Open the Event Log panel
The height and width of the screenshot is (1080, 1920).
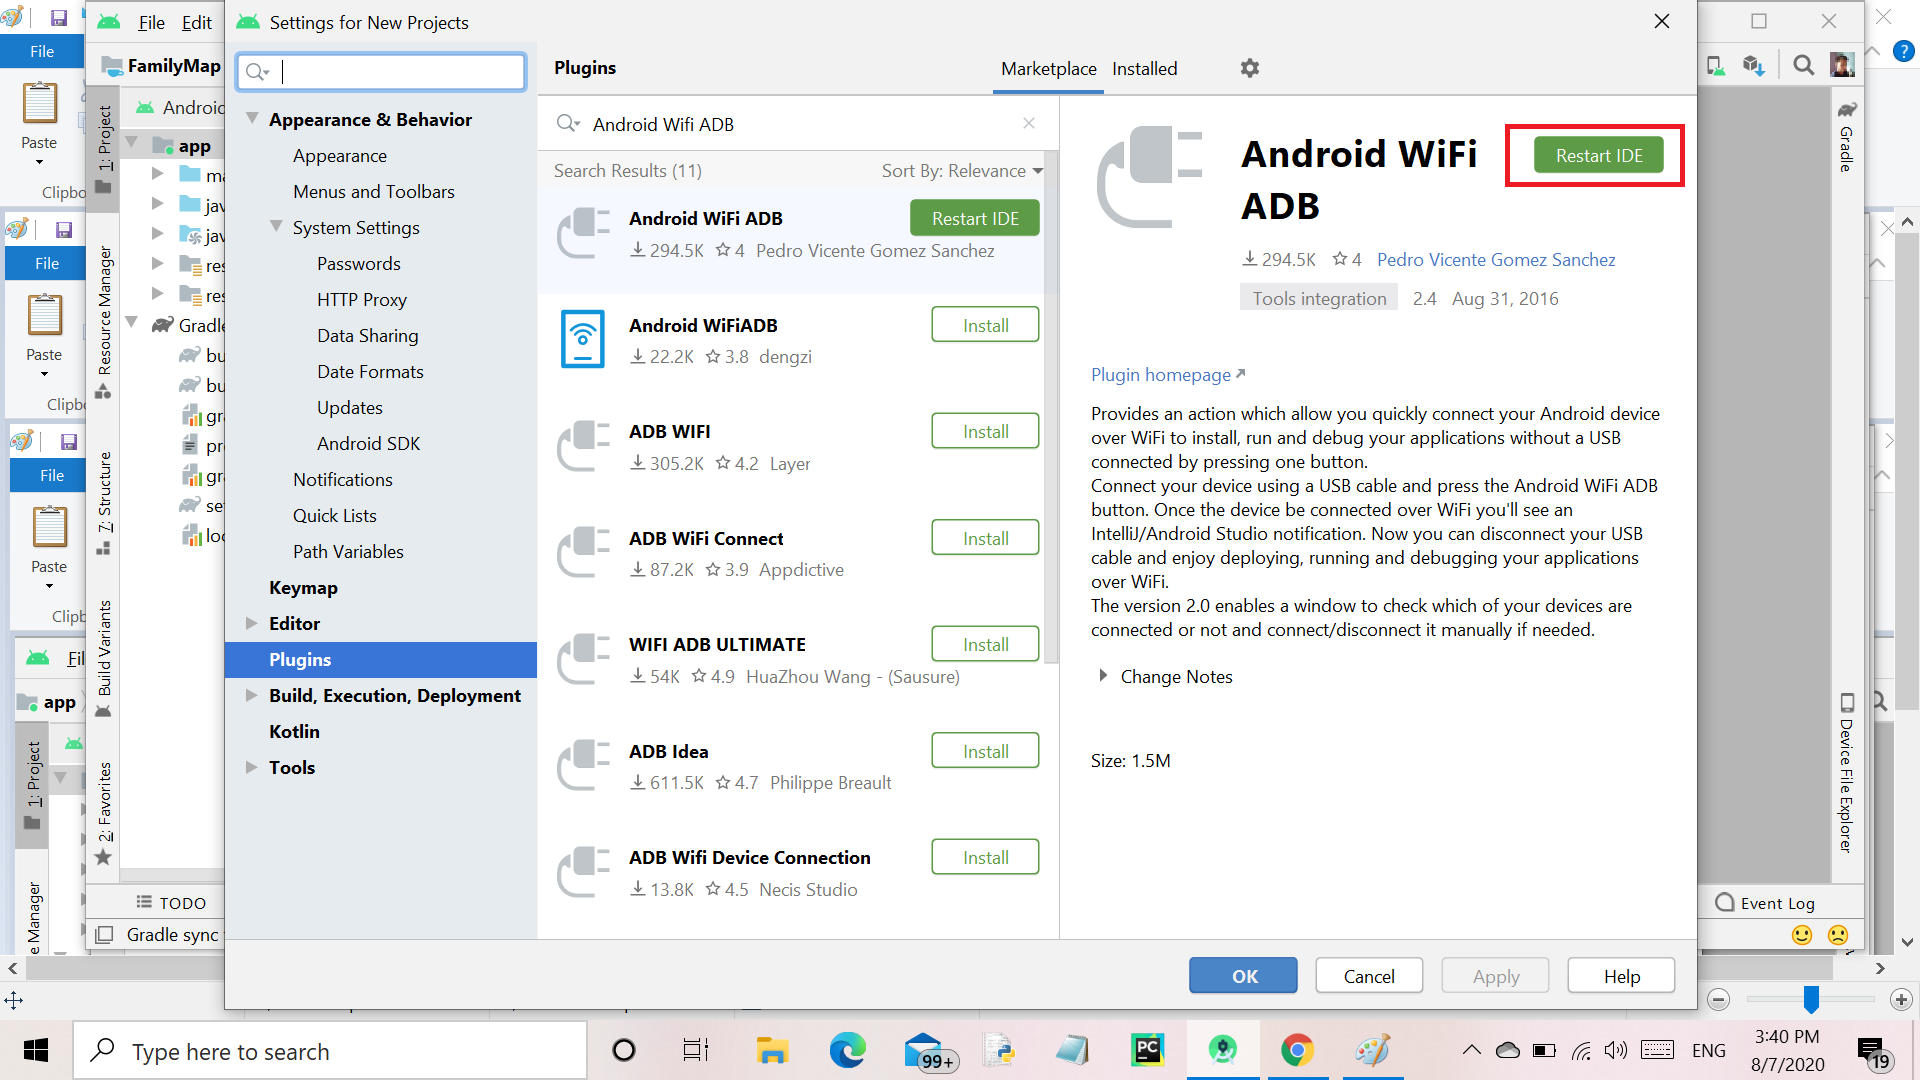tap(1765, 903)
